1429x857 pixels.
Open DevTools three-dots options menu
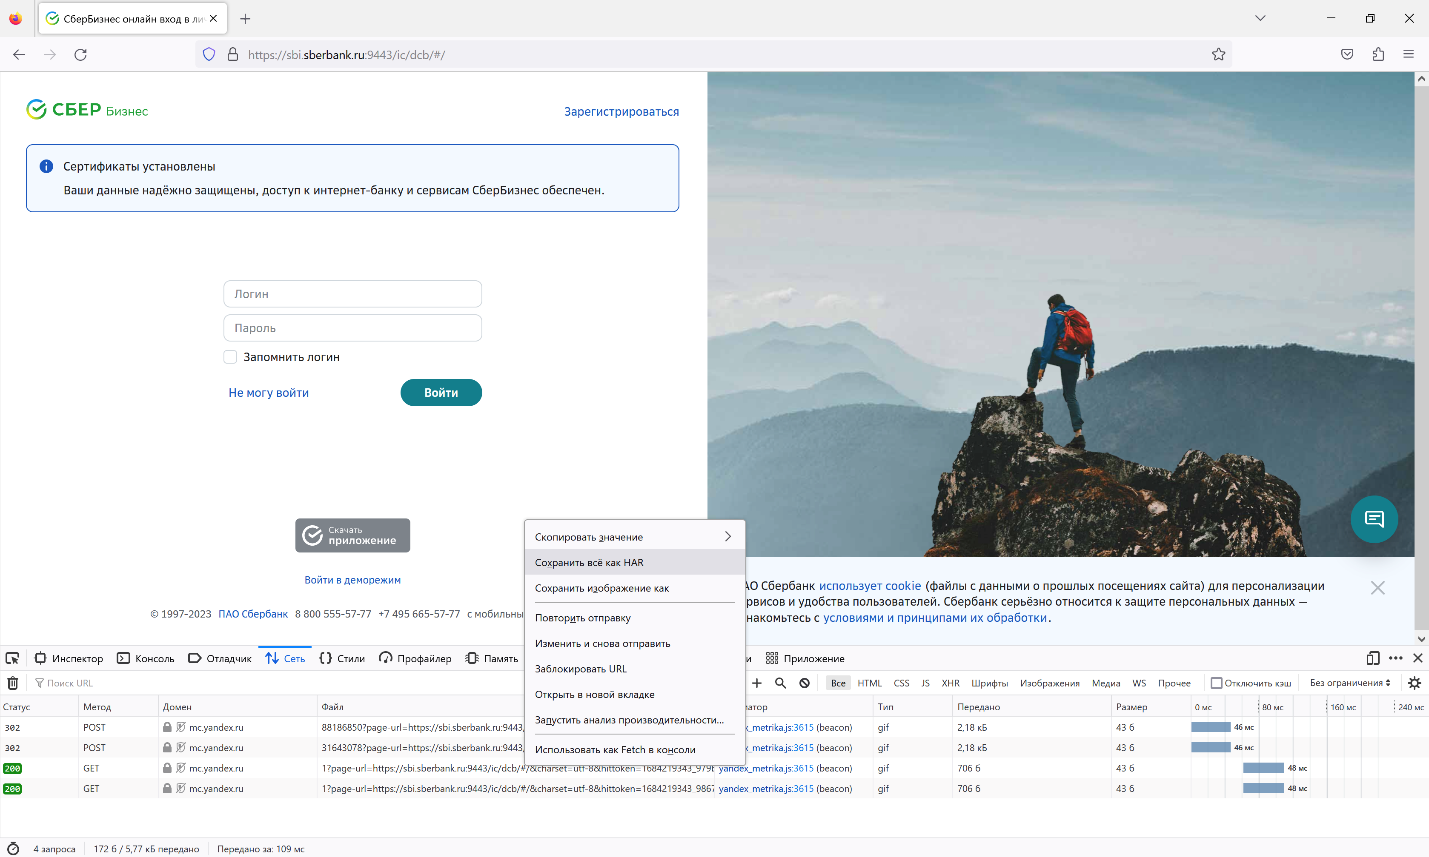pos(1396,658)
